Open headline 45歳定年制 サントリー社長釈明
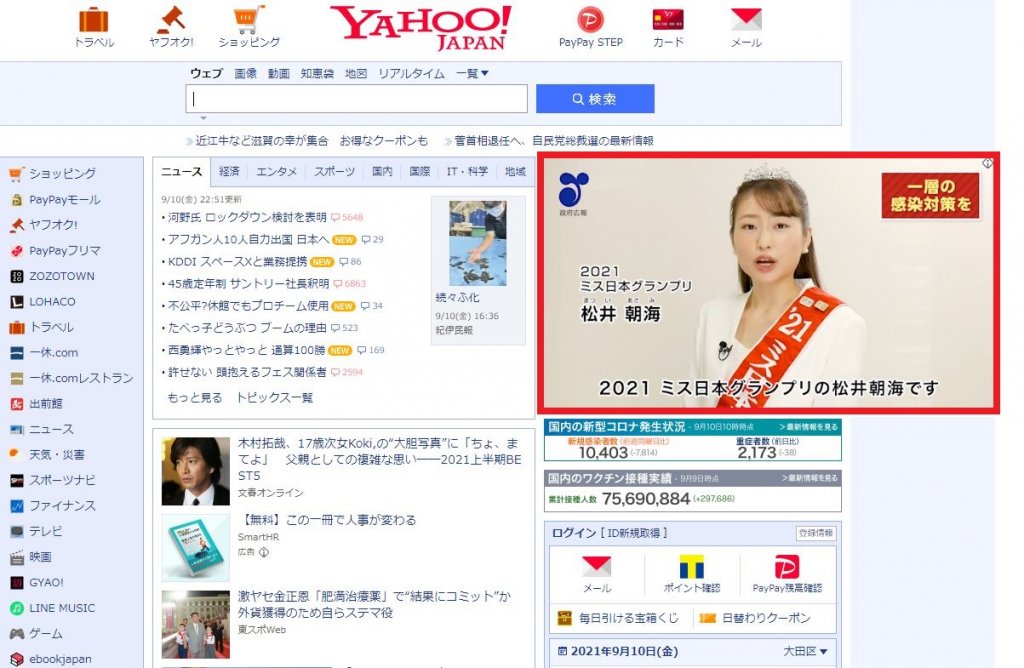 (248, 283)
